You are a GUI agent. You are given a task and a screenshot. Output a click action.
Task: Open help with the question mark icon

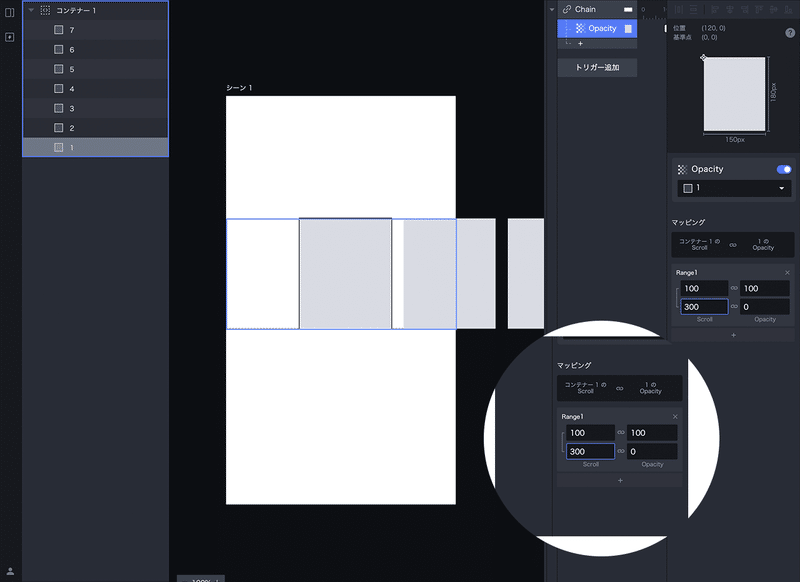(x=790, y=33)
